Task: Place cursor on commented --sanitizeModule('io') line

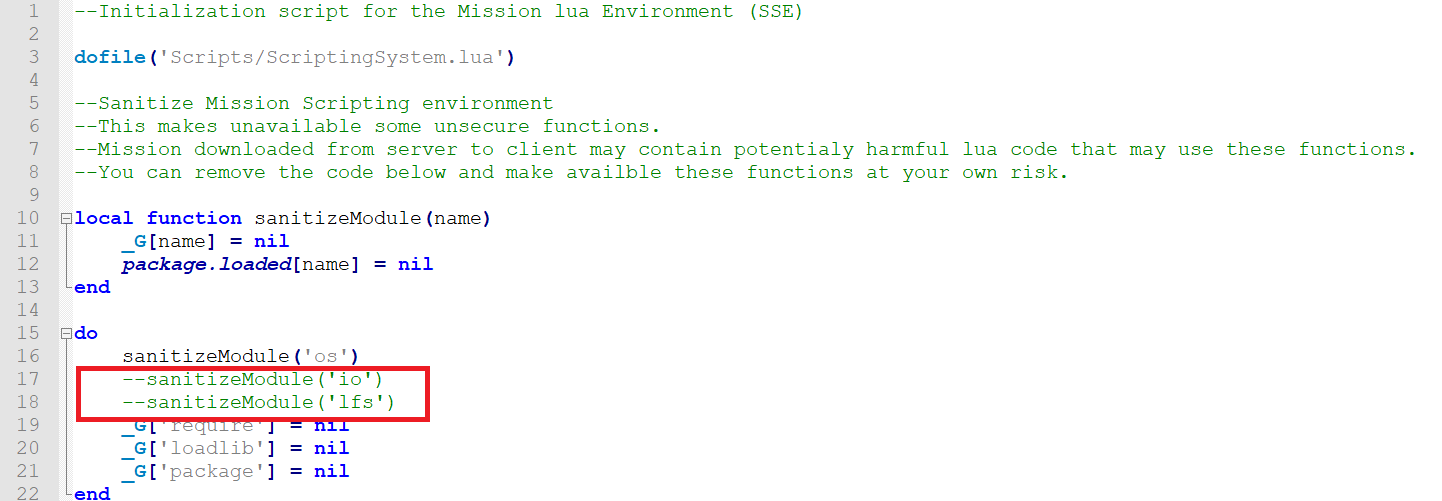Action: tap(252, 380)
